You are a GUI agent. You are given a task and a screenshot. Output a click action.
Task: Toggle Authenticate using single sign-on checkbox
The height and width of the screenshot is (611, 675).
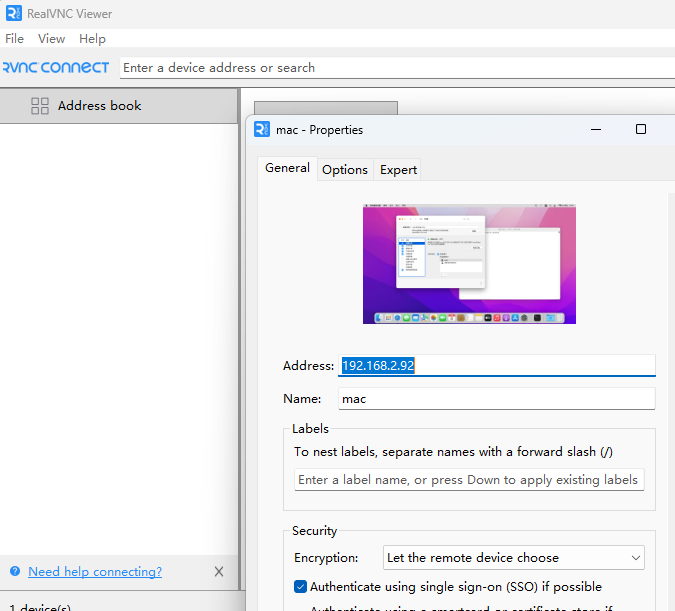pos(300,586)
